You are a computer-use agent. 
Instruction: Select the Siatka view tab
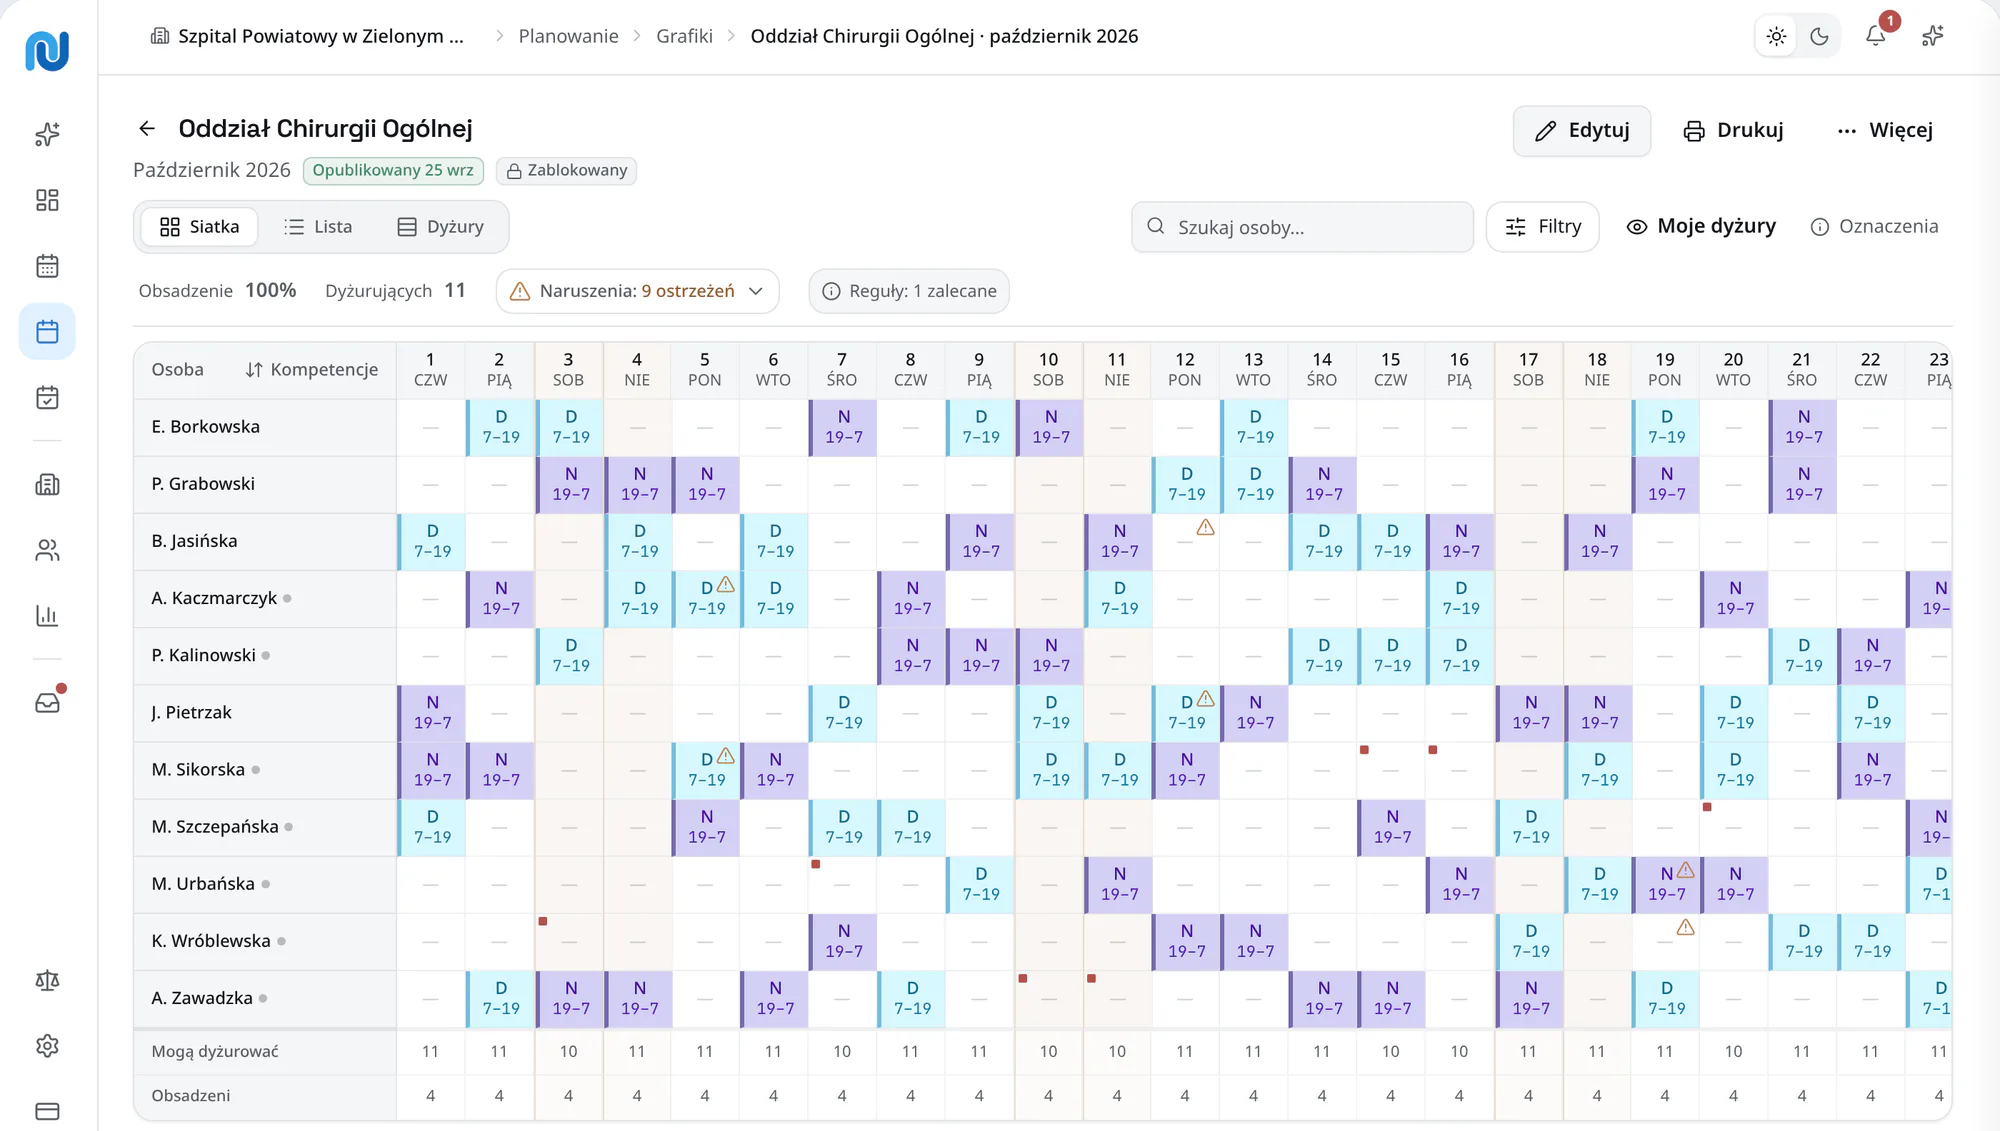199,227
